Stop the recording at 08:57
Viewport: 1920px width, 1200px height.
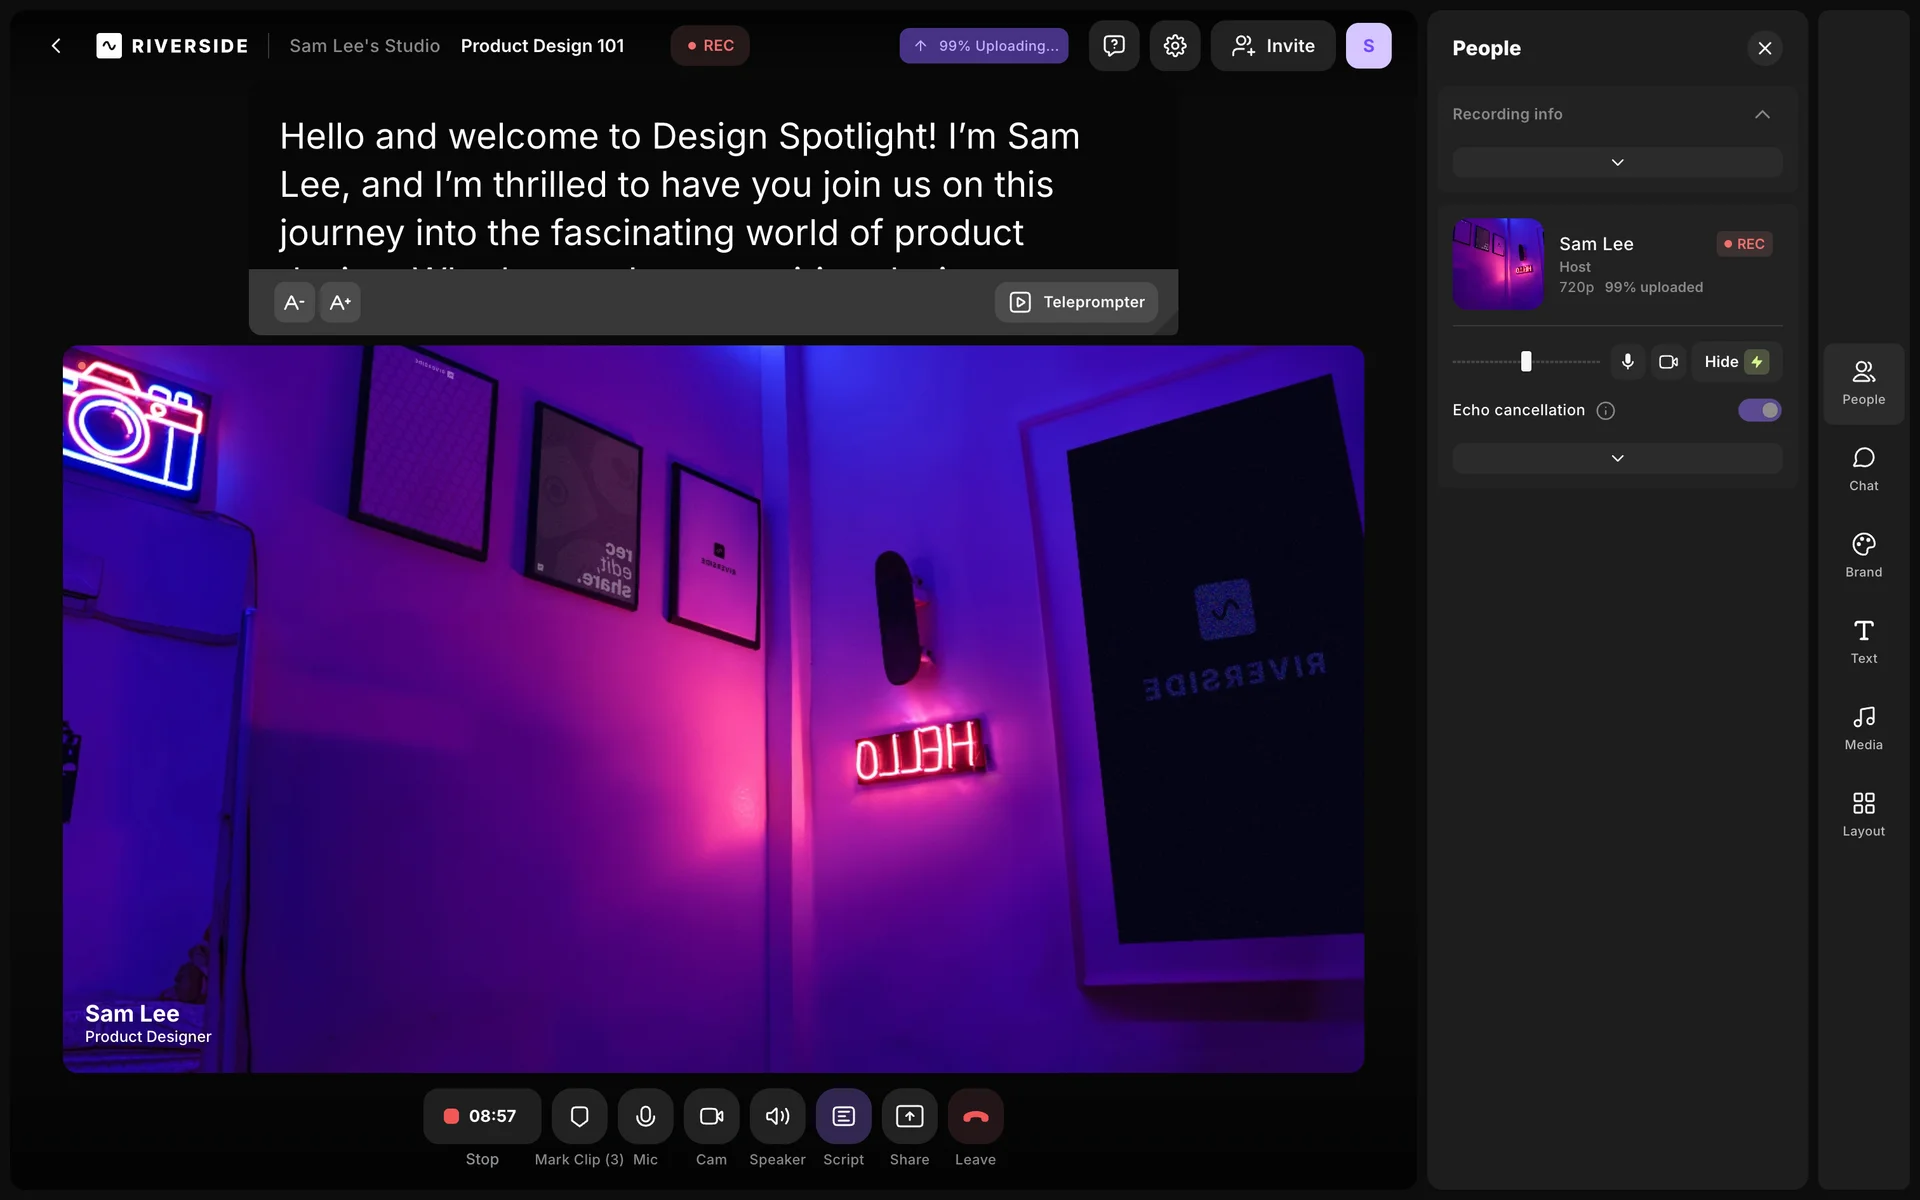pos(482,1116)
